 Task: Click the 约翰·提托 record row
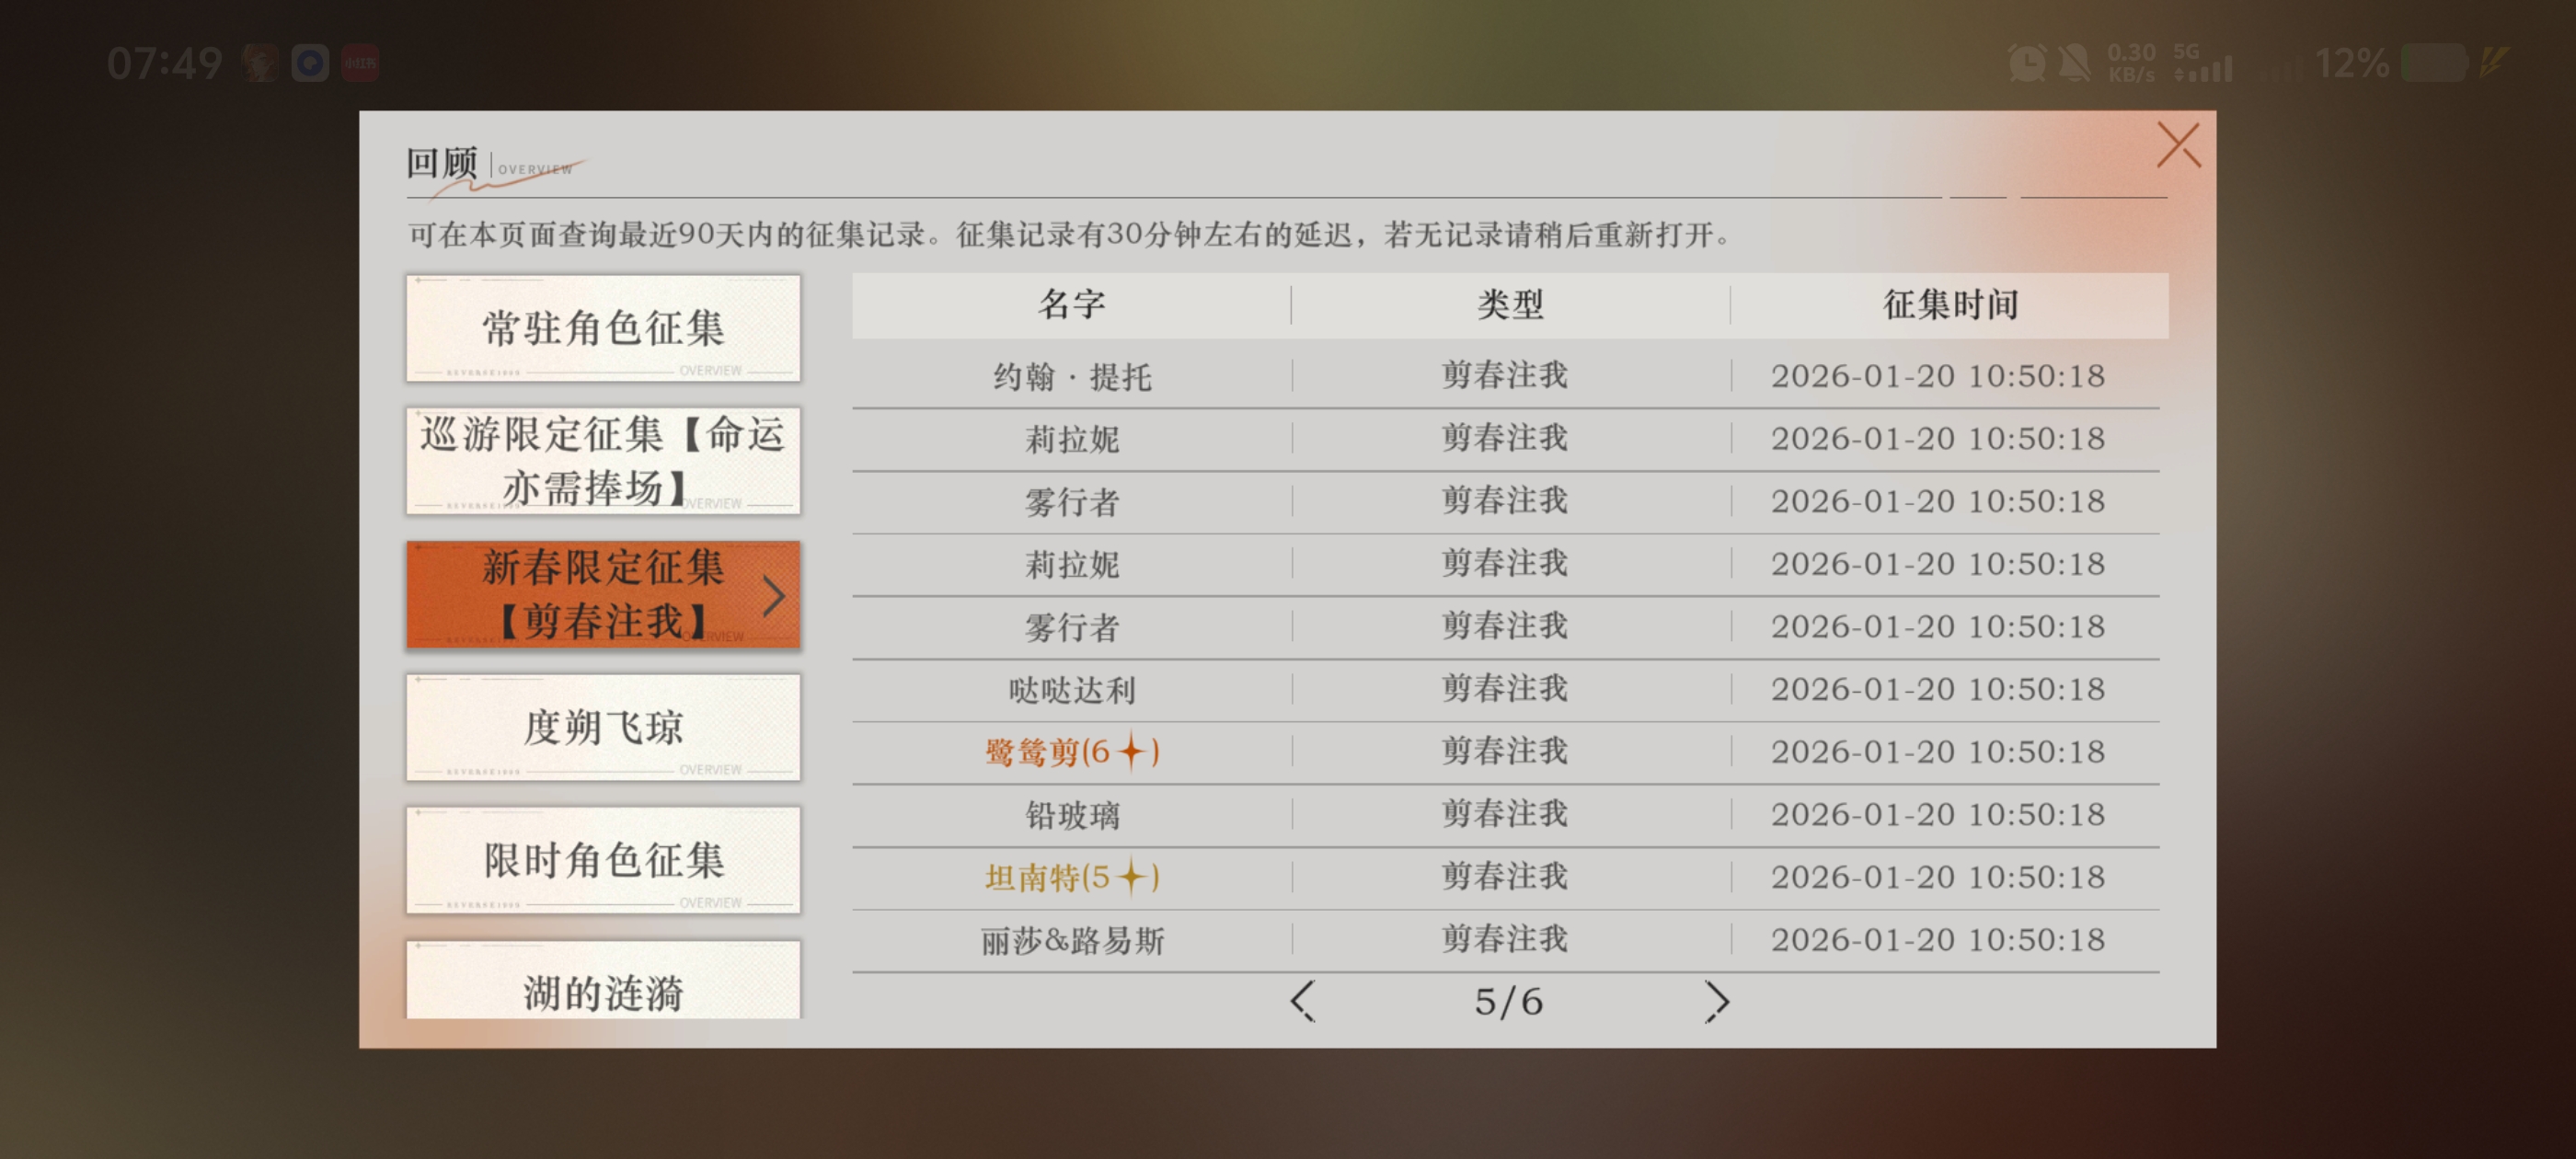pyautogui.click(x=1071, y=377)
